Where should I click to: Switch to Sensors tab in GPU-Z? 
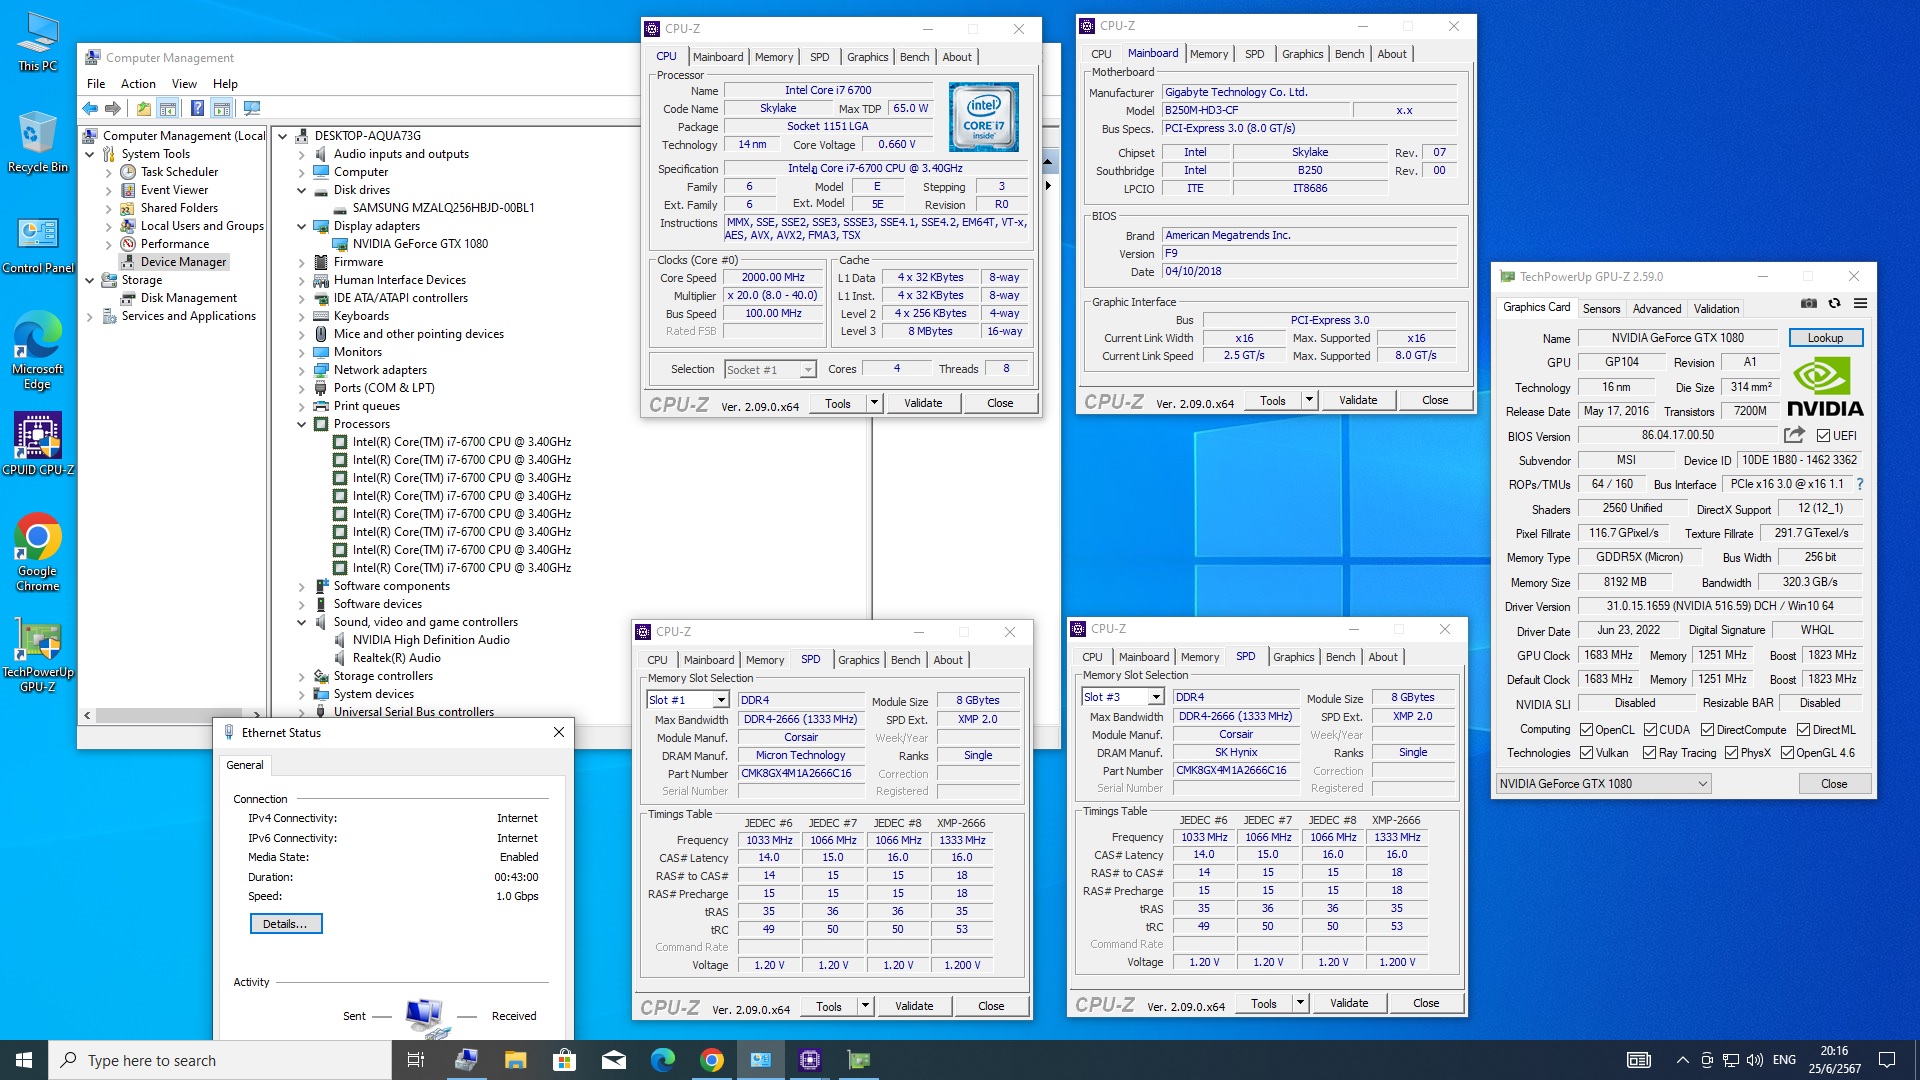pos(1601,309)
